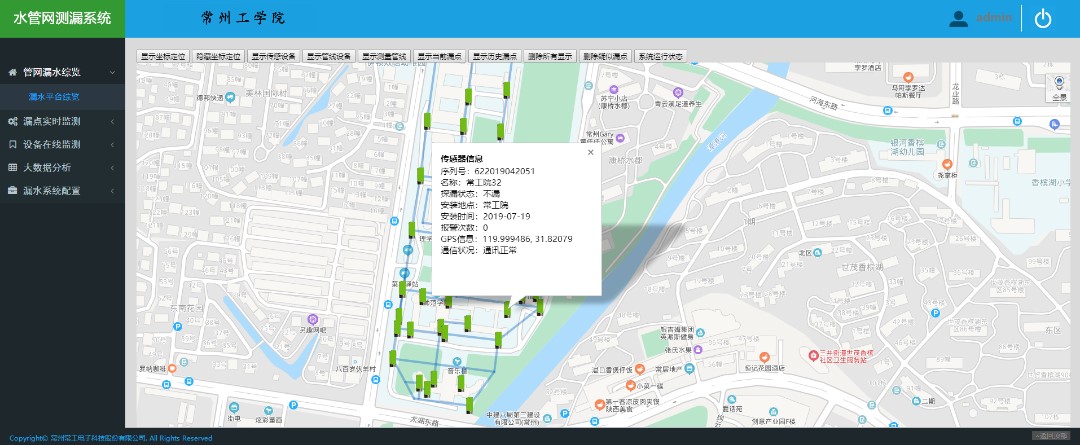The width and height of the screenshot is (1080, 445).
Task: Close the 传感器信息 info popup
Action: (x=590, y=153)
